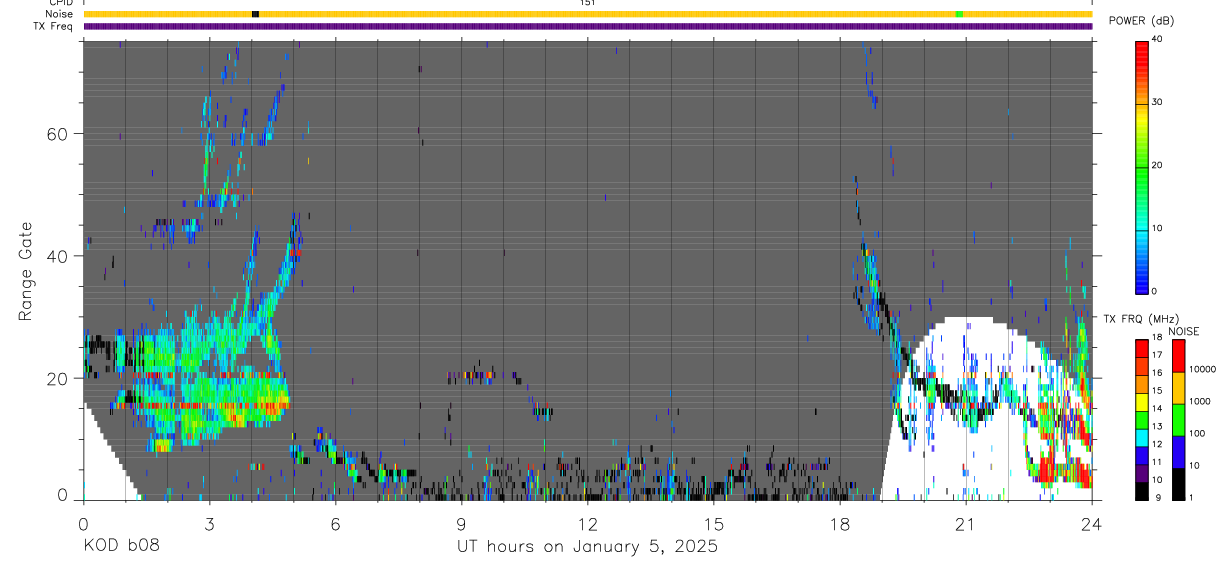The image size is (1228, 567).
Task: Click the red 17–18 MHz TX frequency swatch
Action: coord(1141,348)
